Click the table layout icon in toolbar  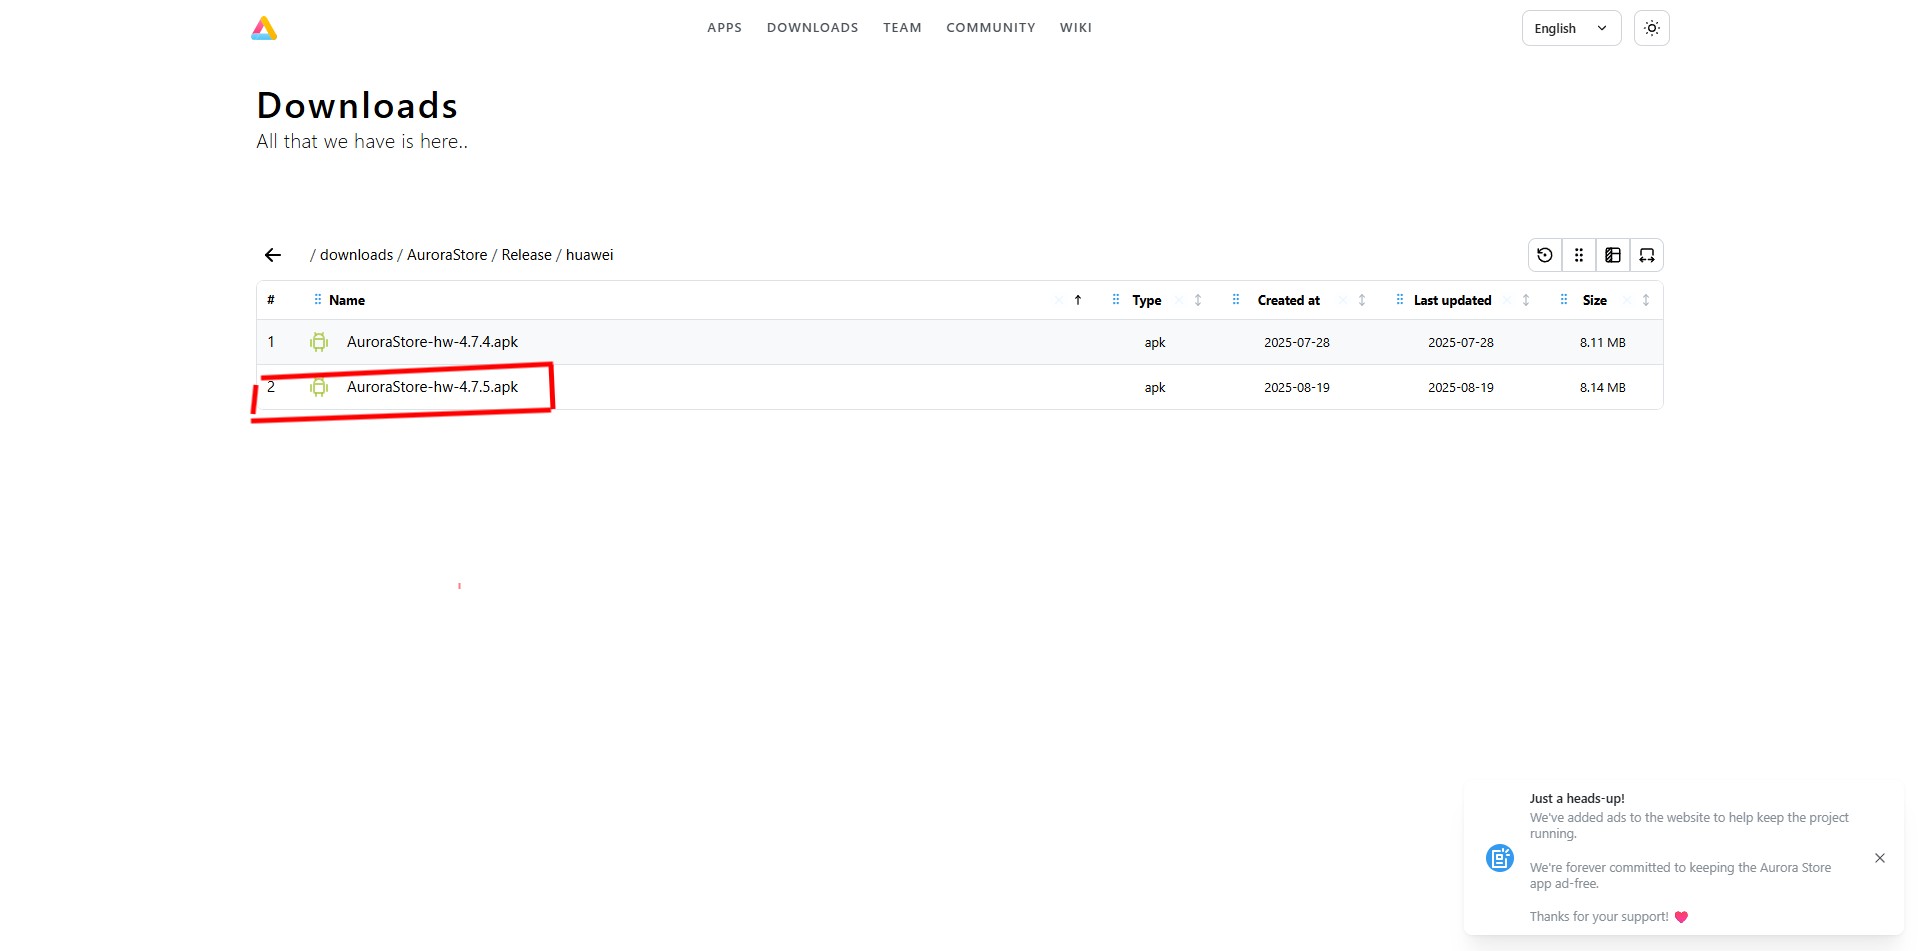1613,255
